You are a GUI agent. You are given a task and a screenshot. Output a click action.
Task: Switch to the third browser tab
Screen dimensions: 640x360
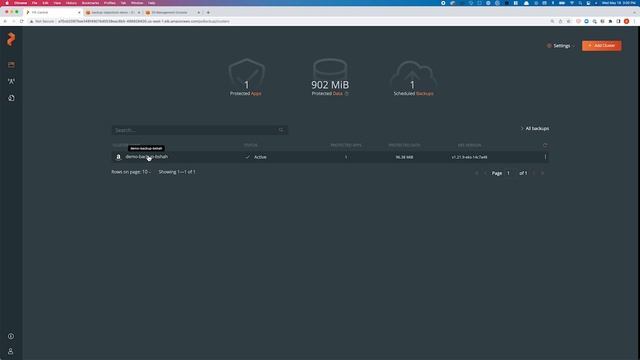173,12
